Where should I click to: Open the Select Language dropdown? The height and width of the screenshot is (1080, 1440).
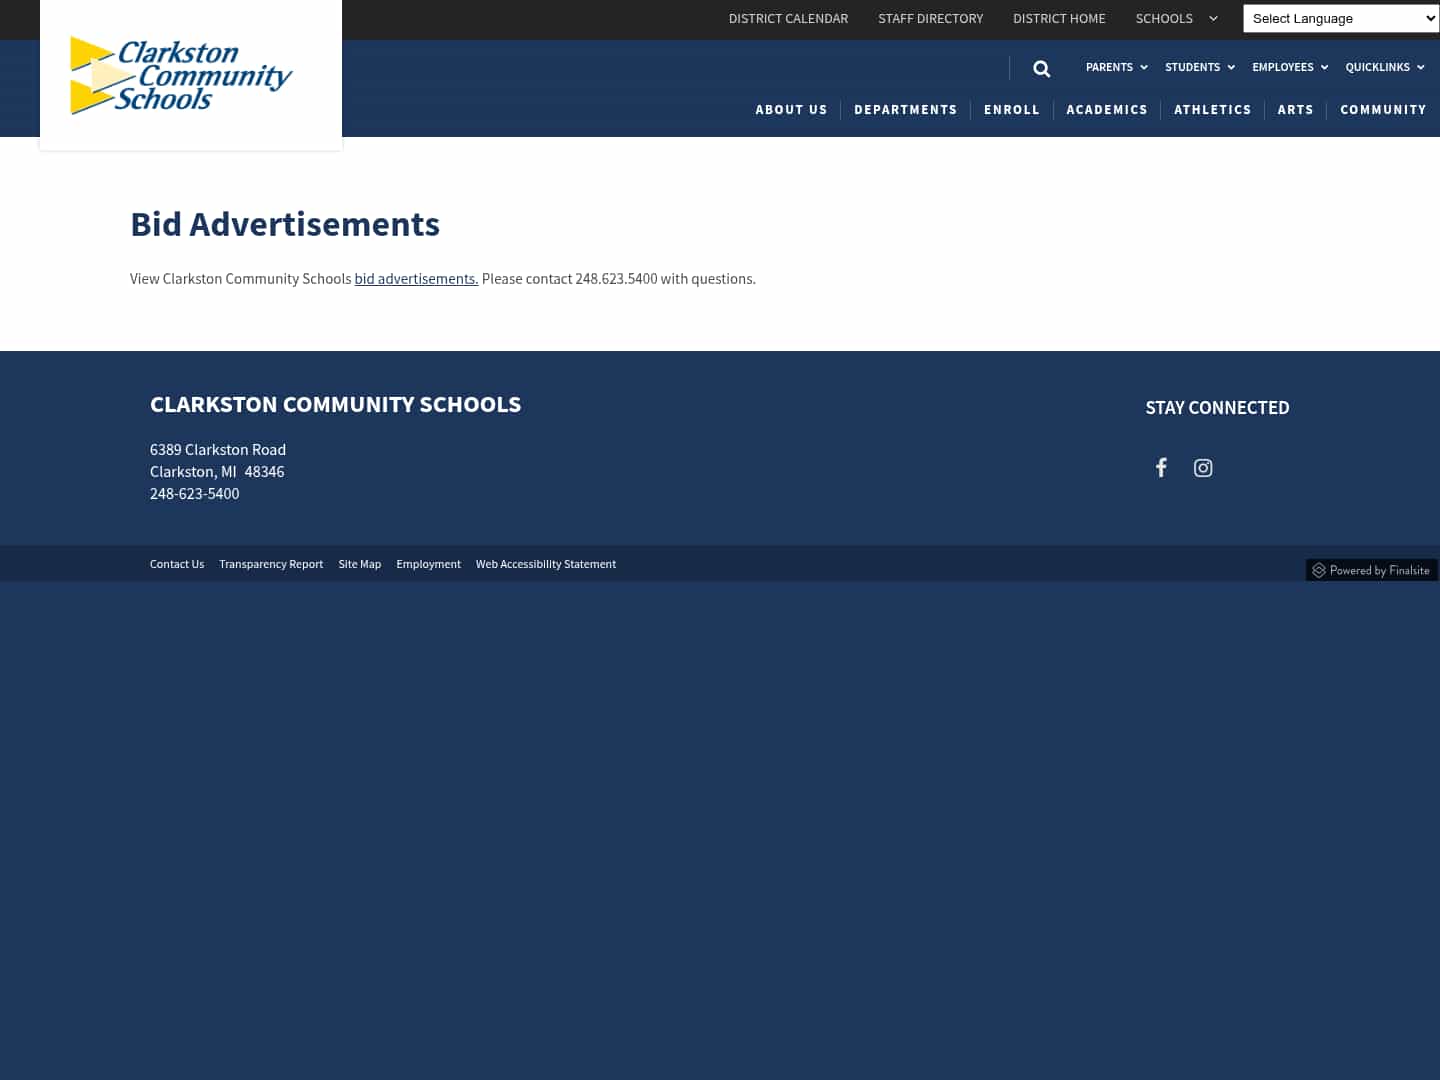point(1340,18)
